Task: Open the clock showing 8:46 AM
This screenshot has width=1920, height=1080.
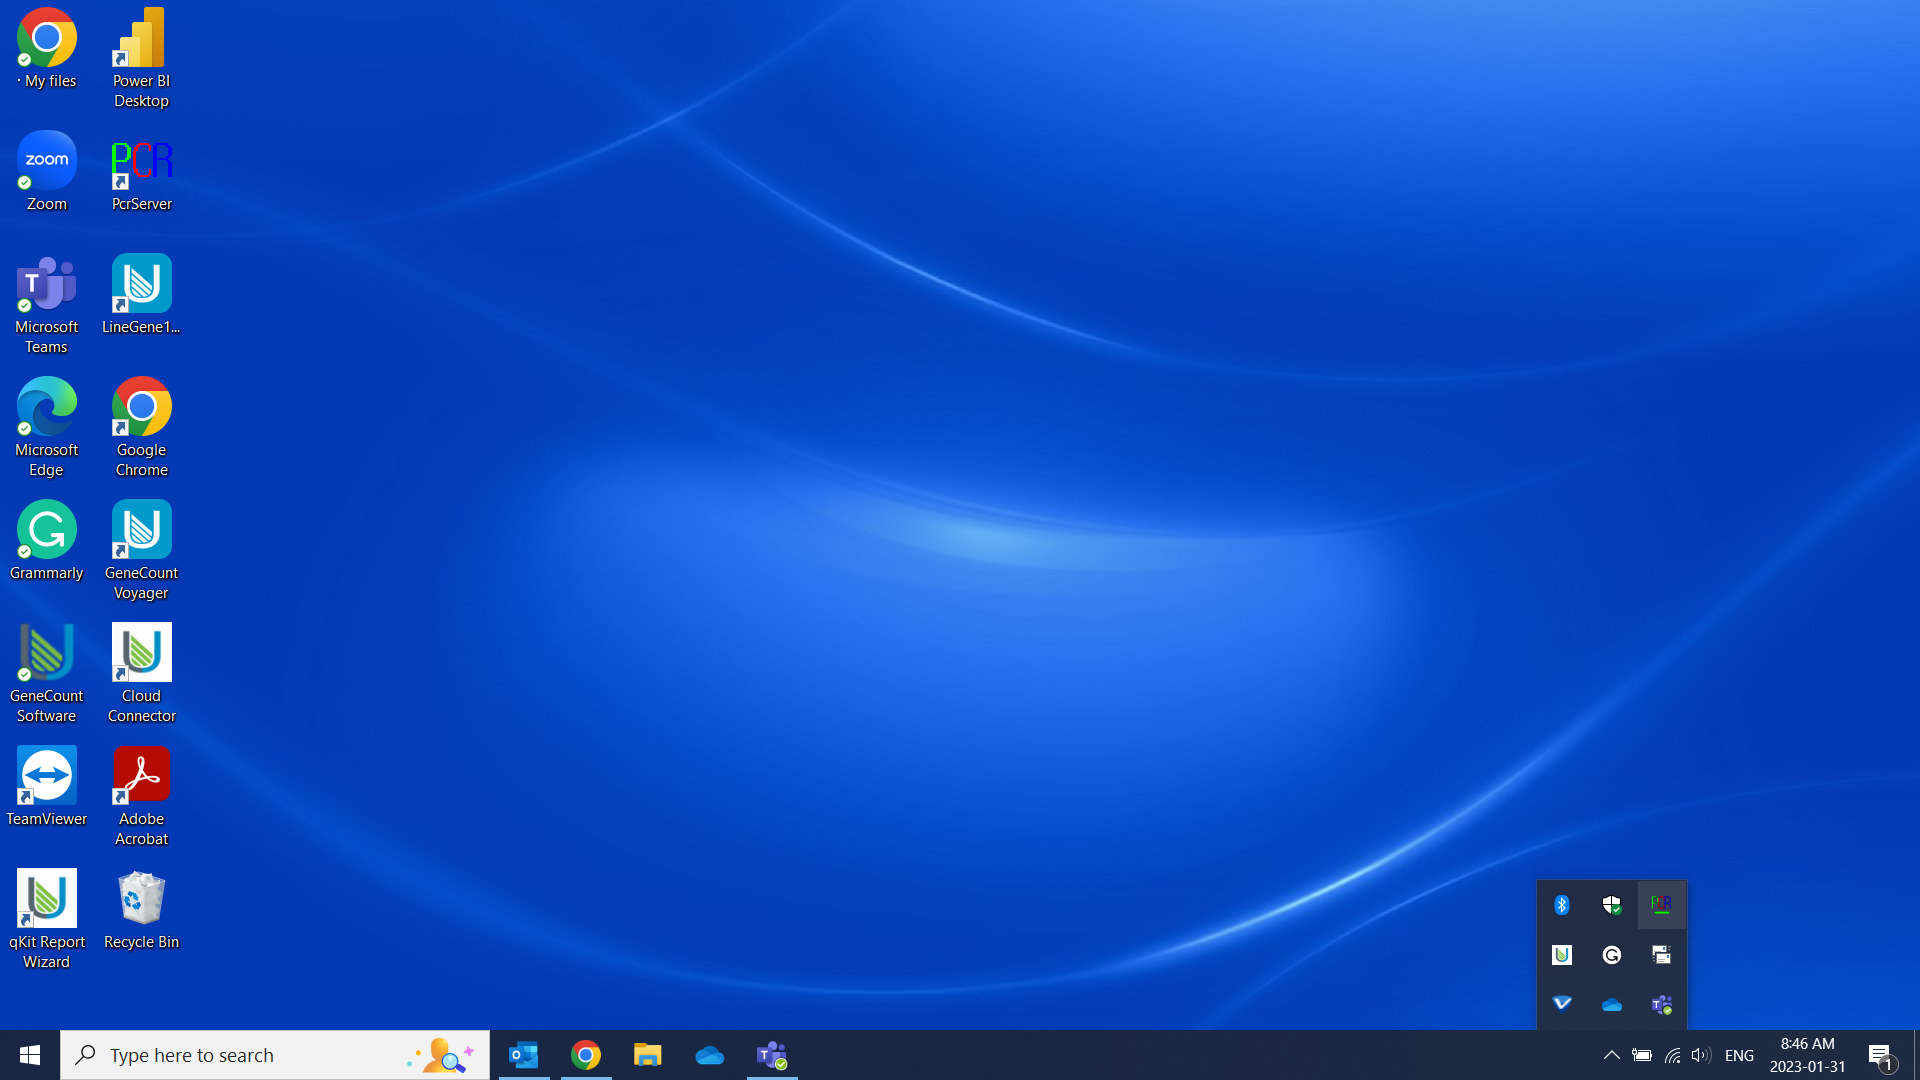Action: click(1808, 1055)
